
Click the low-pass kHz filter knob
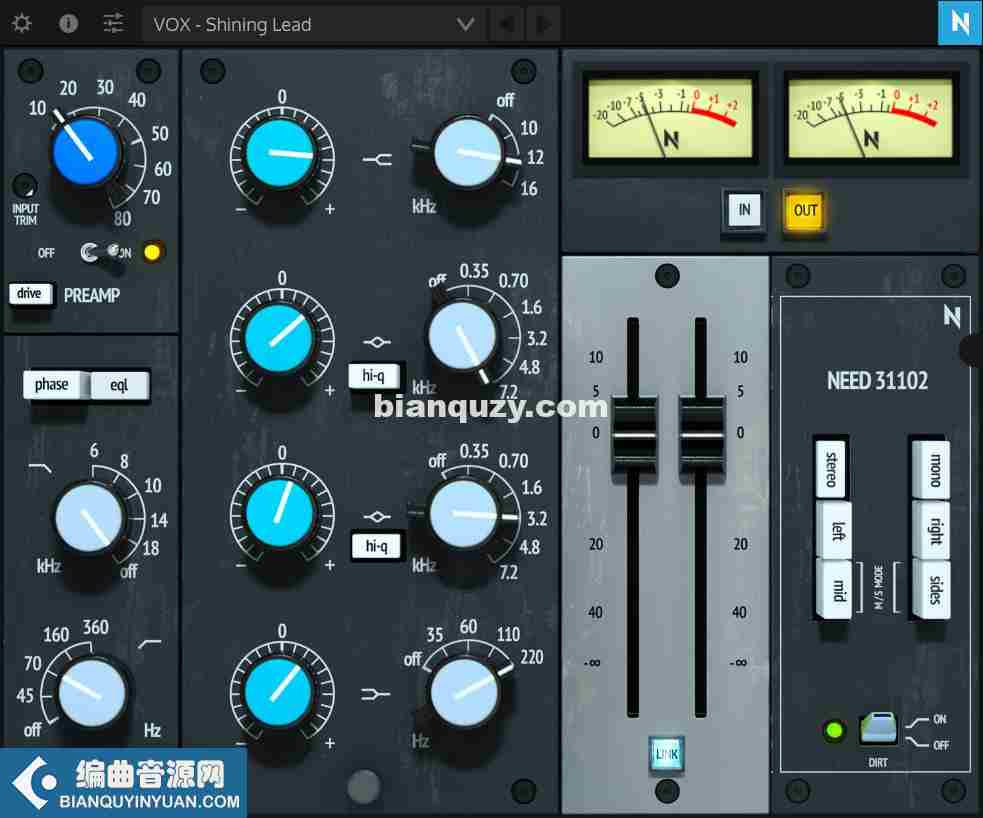tap(89, 518)
